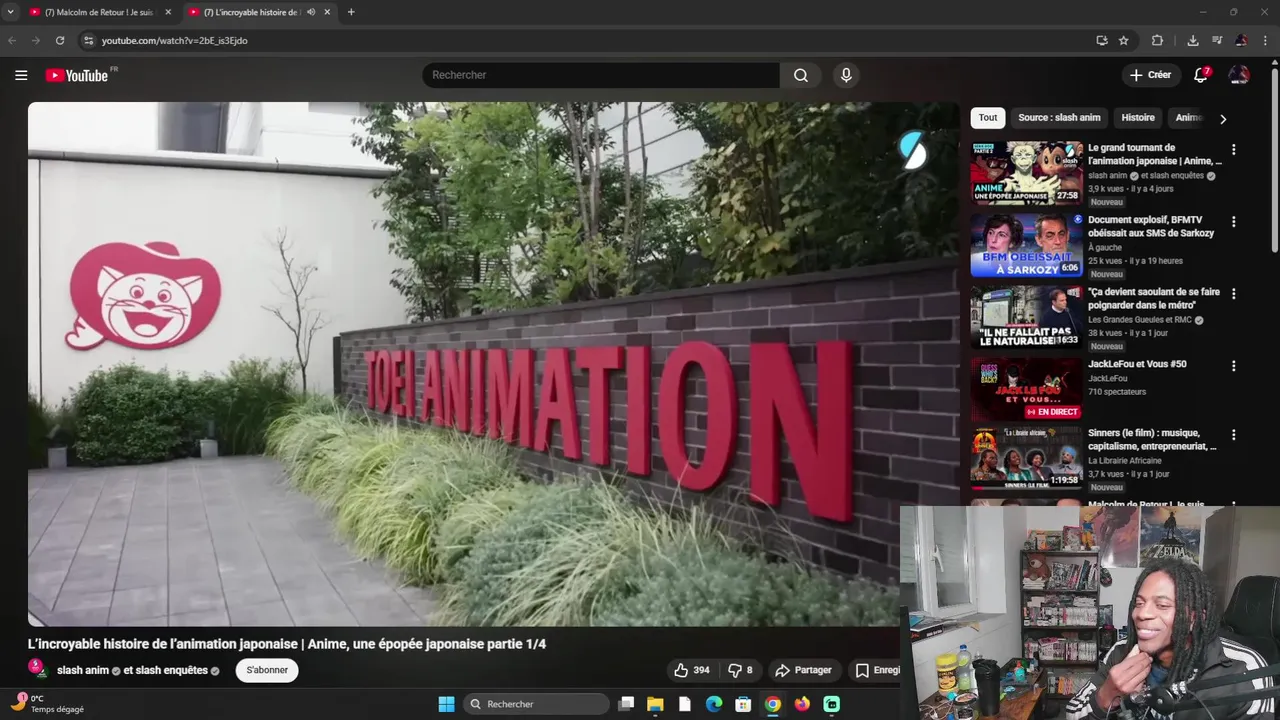Image resolution: width=1280 pixels, height=720 pixels.
Task: Start voice search with microphone icon
Action: [846, 75]
